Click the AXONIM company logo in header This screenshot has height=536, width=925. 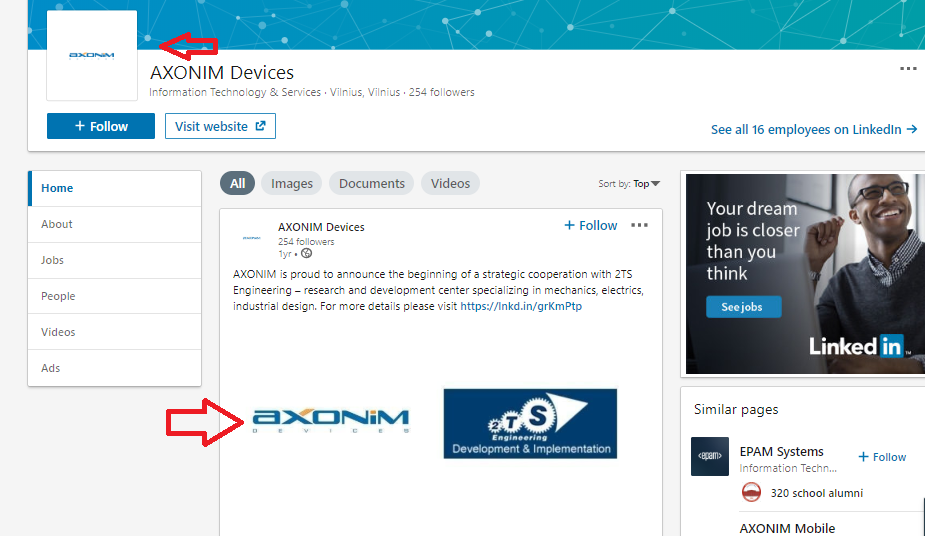click(91, 56)
